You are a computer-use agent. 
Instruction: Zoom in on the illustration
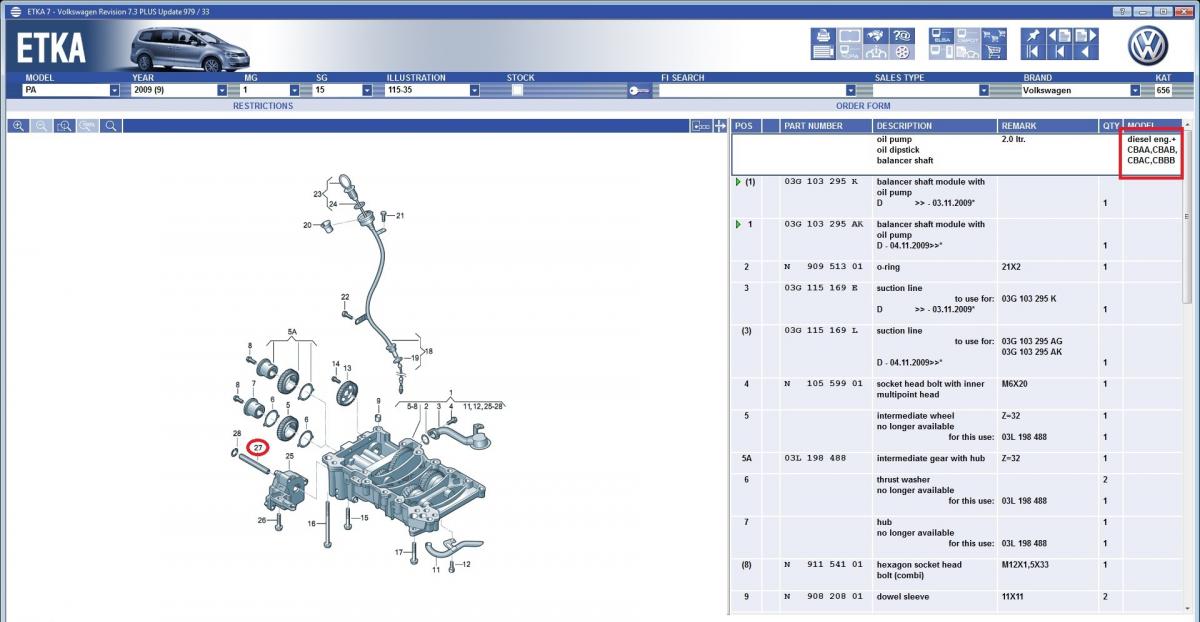pyautogui.click(x=18, y=126)
